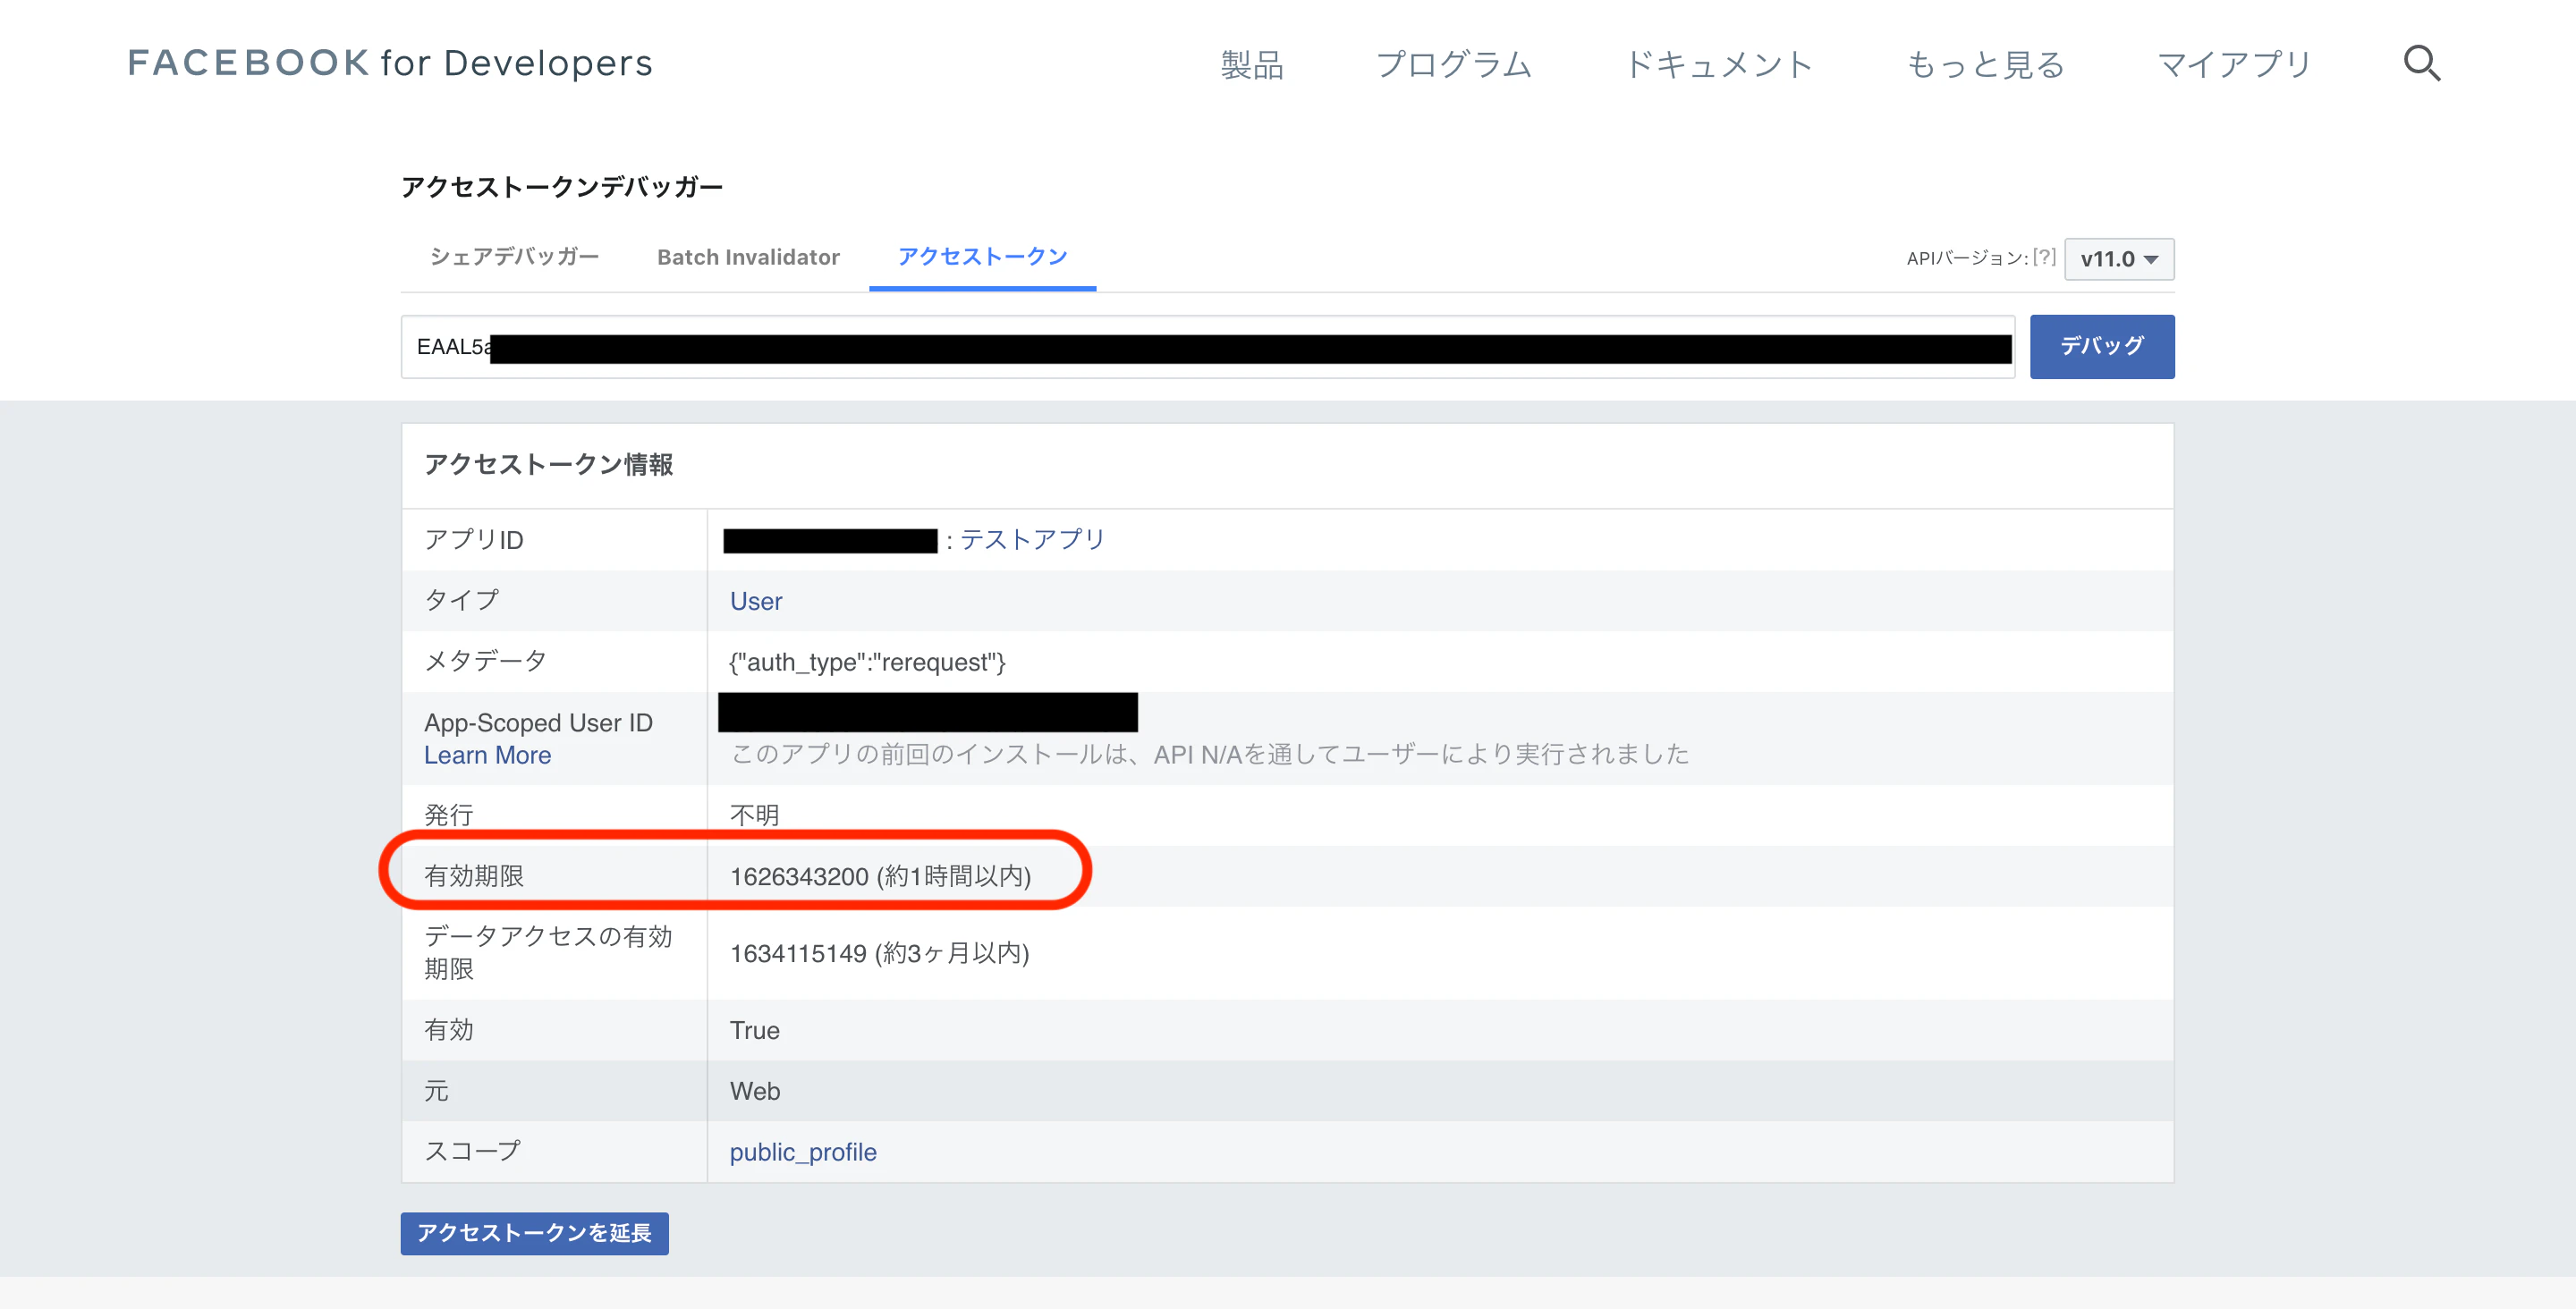
Task: Switch to the シェアデバッガー tab
Action: pyautogui.click(x=514, y=257)
